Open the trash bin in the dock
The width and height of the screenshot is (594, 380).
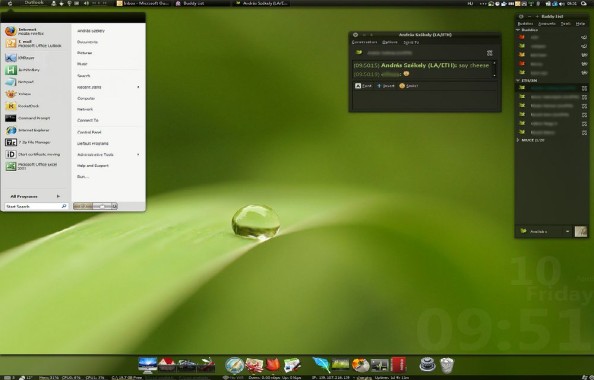447,365
